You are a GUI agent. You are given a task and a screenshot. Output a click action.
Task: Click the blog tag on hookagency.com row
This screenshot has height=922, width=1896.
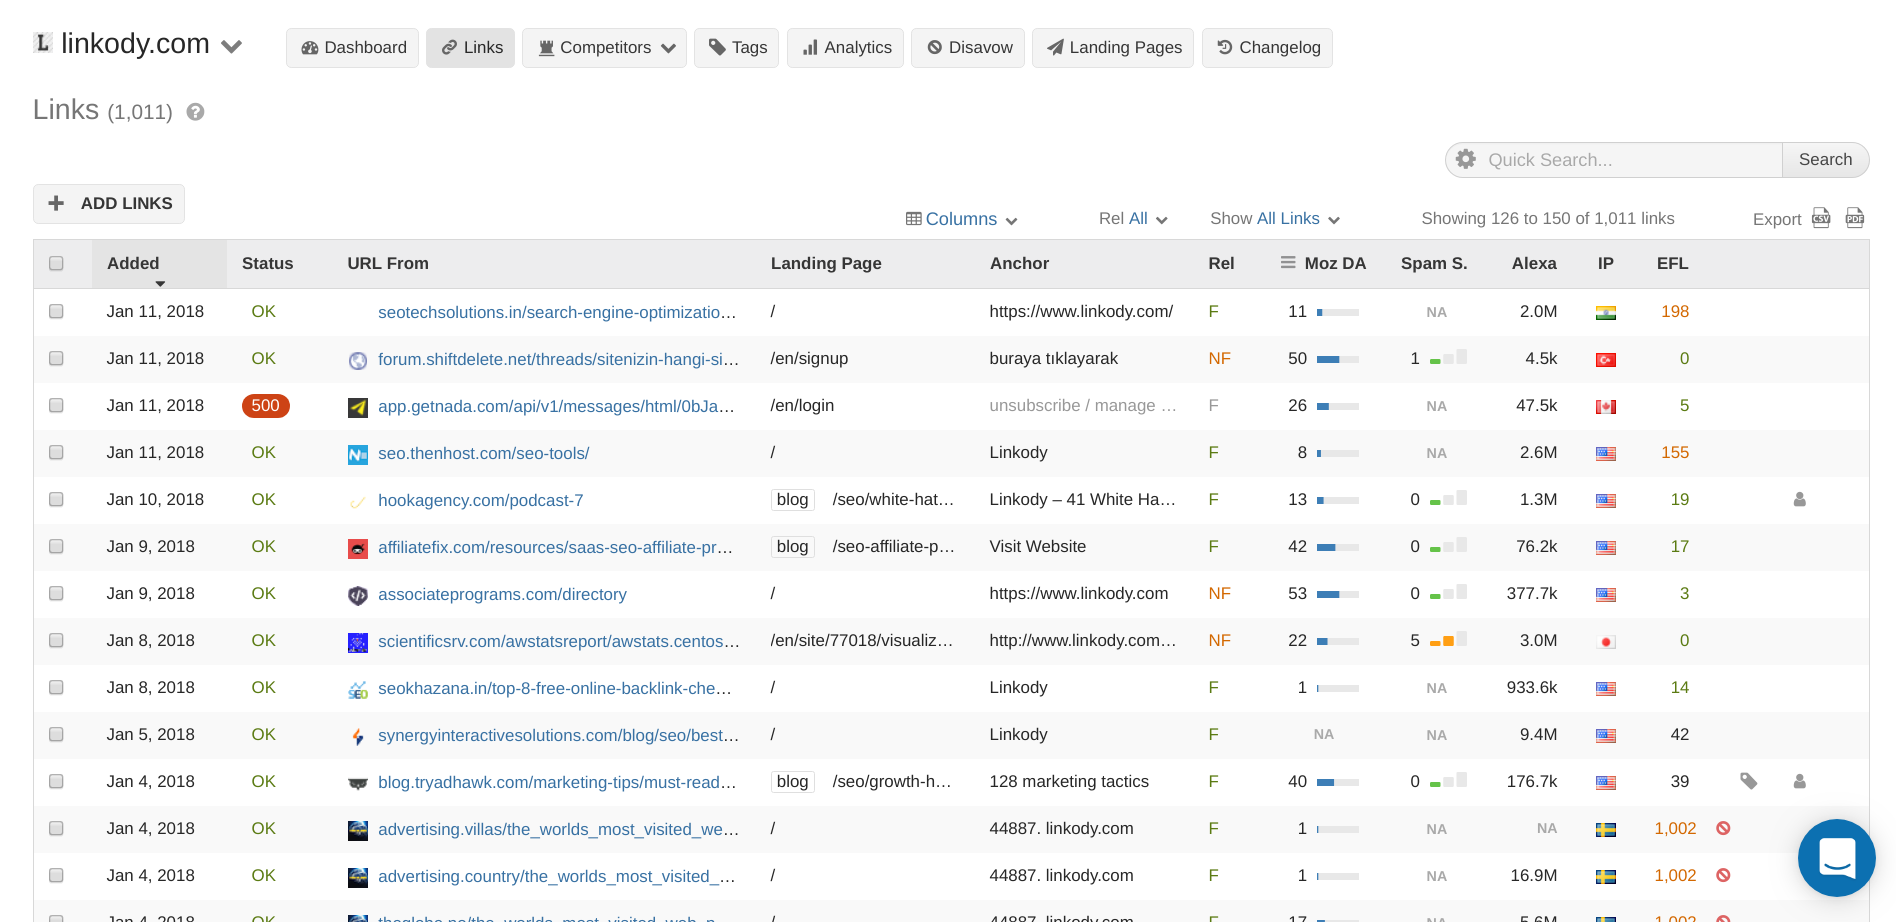(x=792, y=500)
